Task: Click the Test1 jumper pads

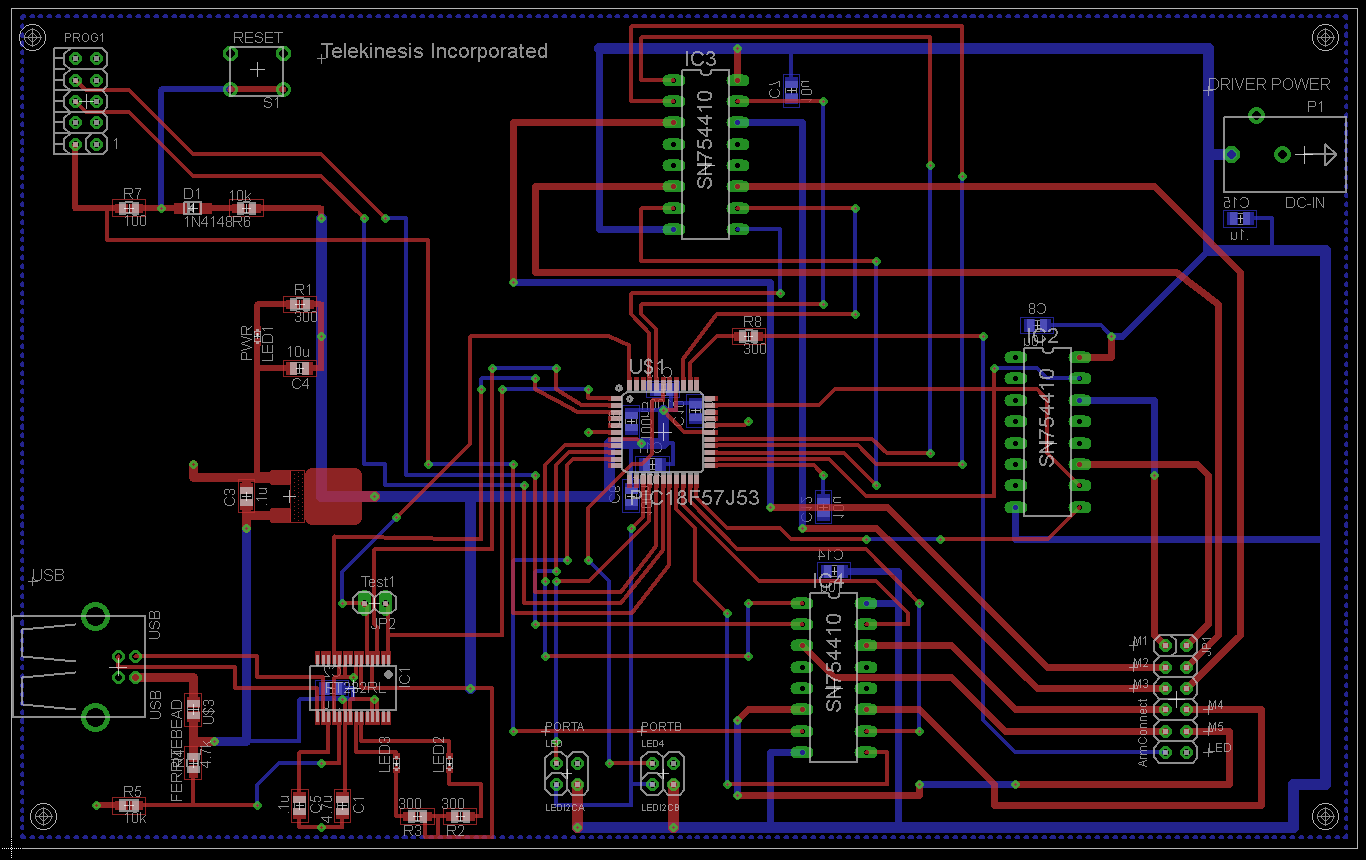Action: 375,602
